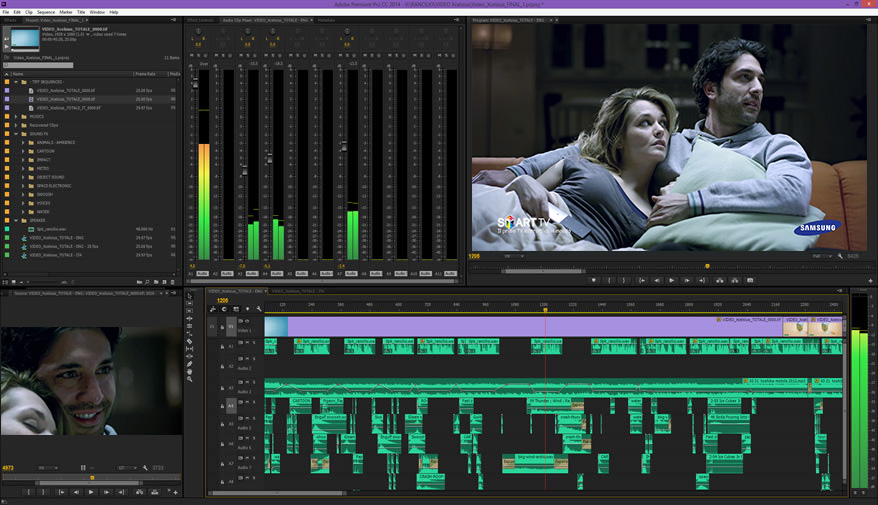Choose the Pen tool in tools panel
The image size is (878, 505).
189,364
